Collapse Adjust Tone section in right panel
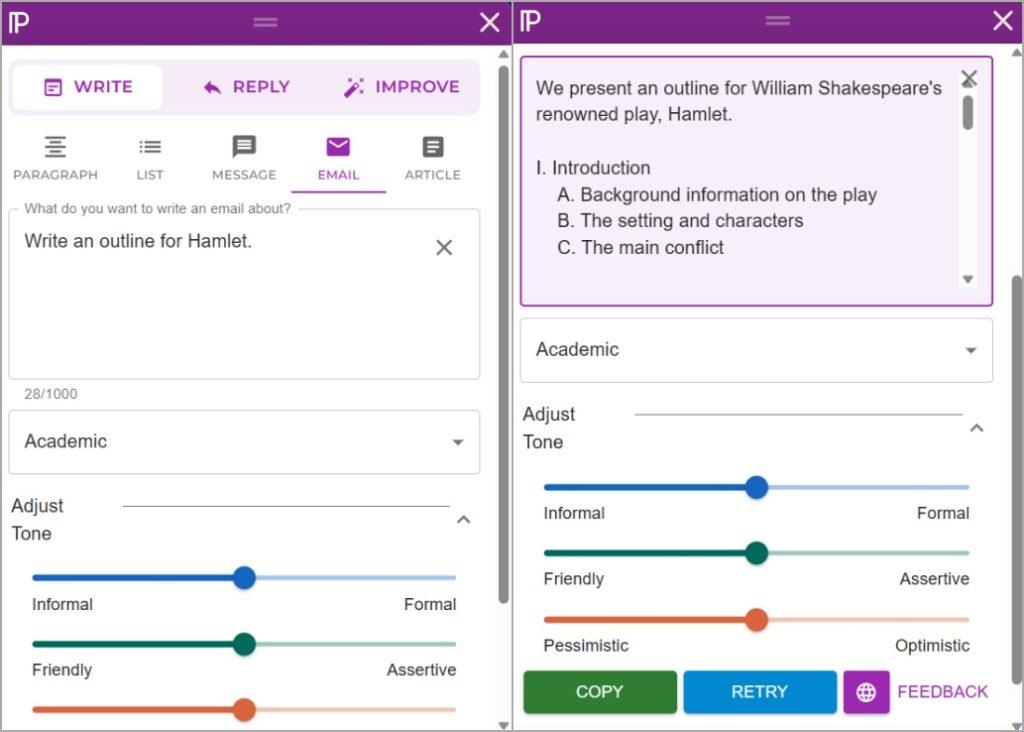 point(977,428)
